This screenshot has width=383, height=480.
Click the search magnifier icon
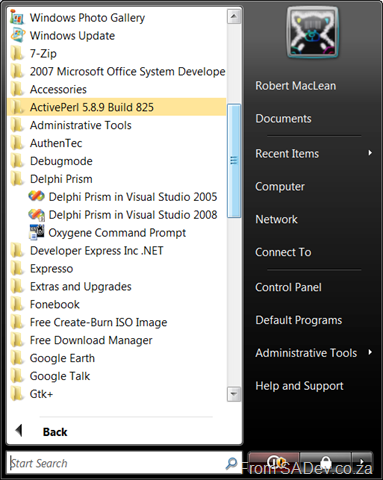[231, 463]
